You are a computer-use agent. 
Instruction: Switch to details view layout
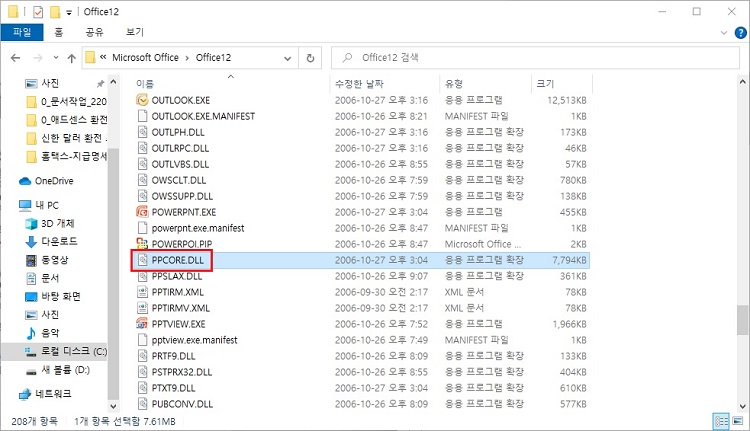click(721, 421)
